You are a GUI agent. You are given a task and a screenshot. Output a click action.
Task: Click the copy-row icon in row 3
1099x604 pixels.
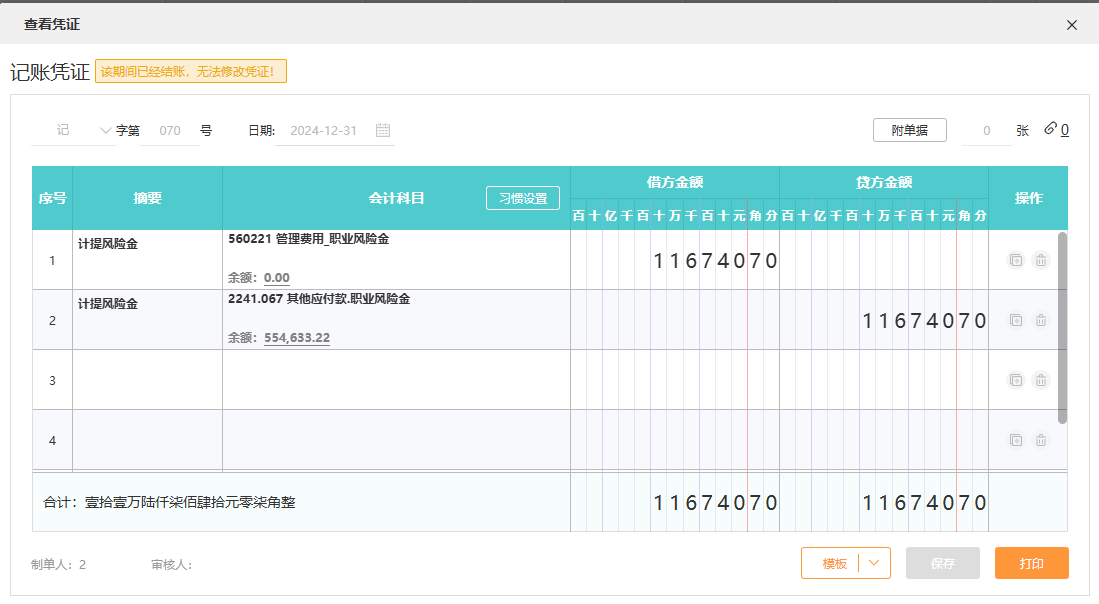click(x=1015, y=380)
